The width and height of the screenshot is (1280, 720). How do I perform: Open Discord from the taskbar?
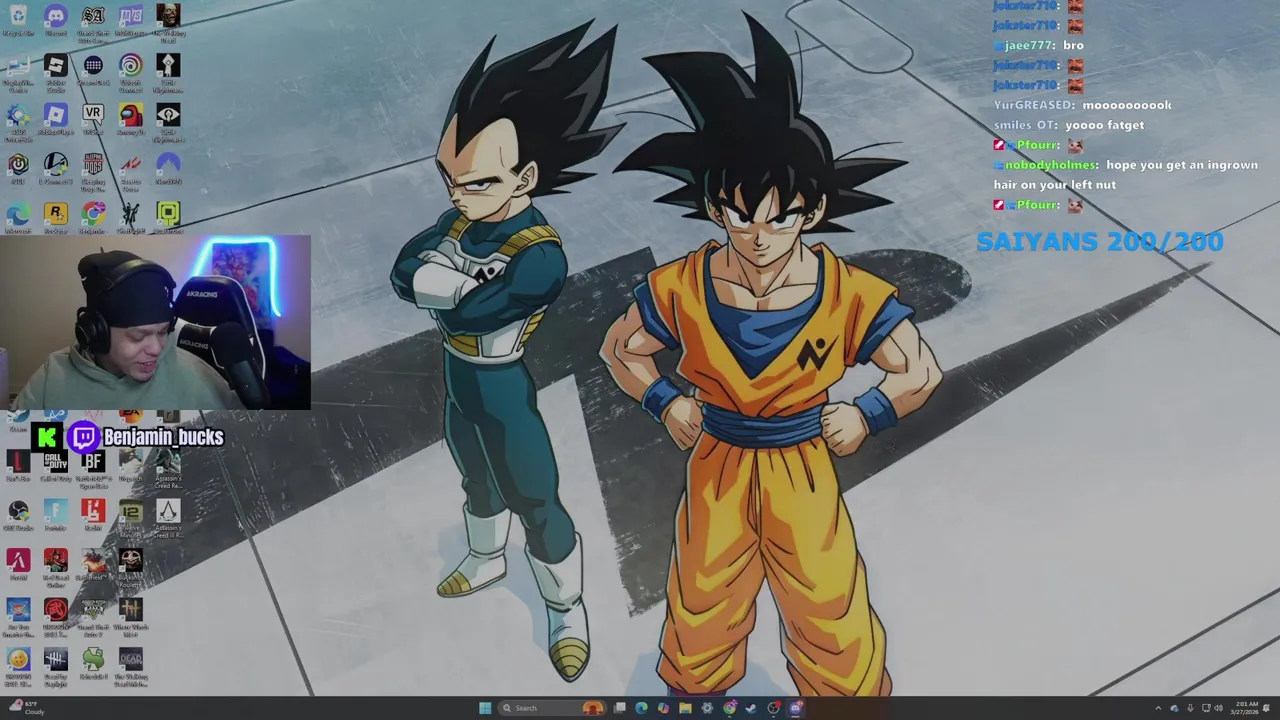(x=795, y=708)
